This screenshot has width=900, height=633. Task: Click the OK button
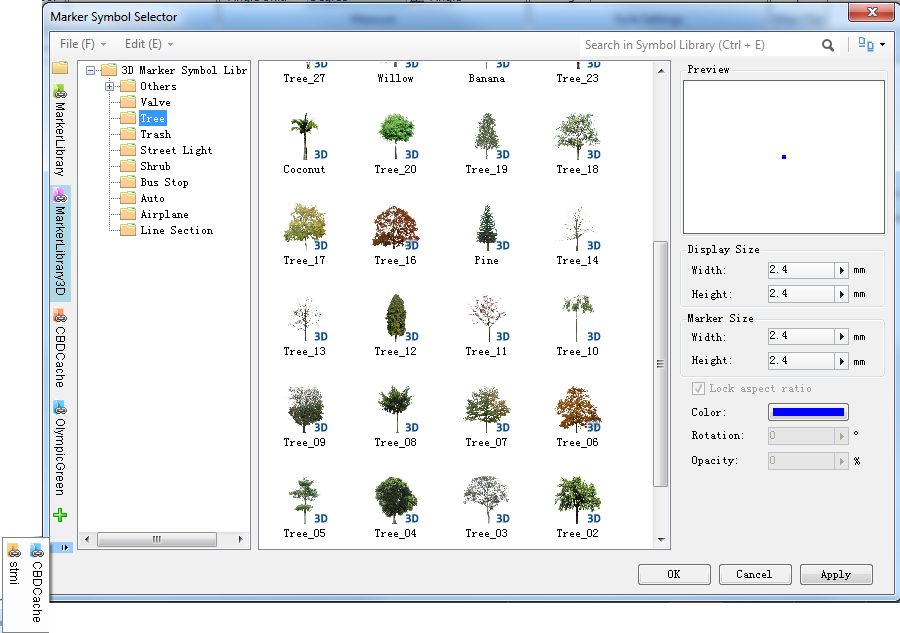point(673,574)
